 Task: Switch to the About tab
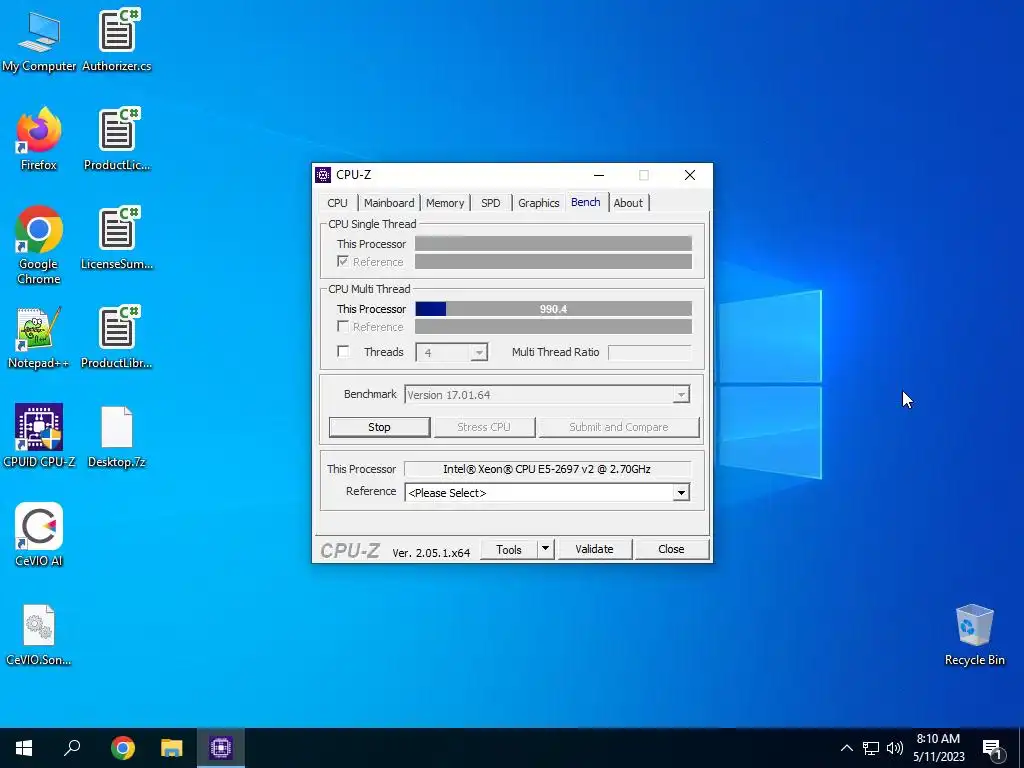(628, 203)
